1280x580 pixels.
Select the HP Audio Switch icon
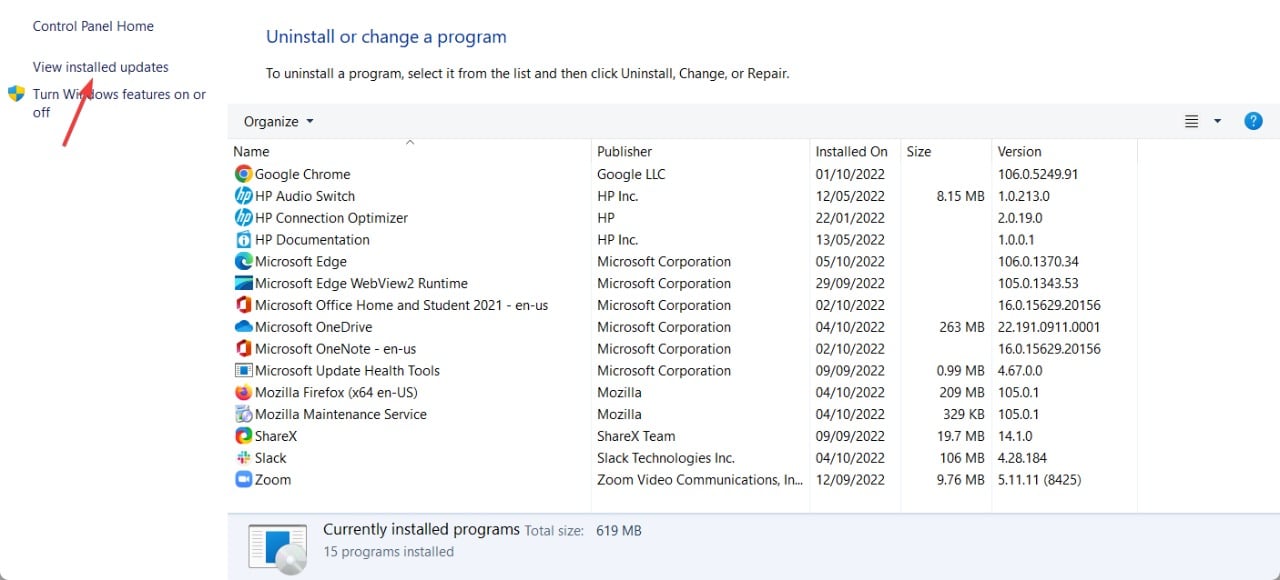pyautogui.click(x=243, y=196)
